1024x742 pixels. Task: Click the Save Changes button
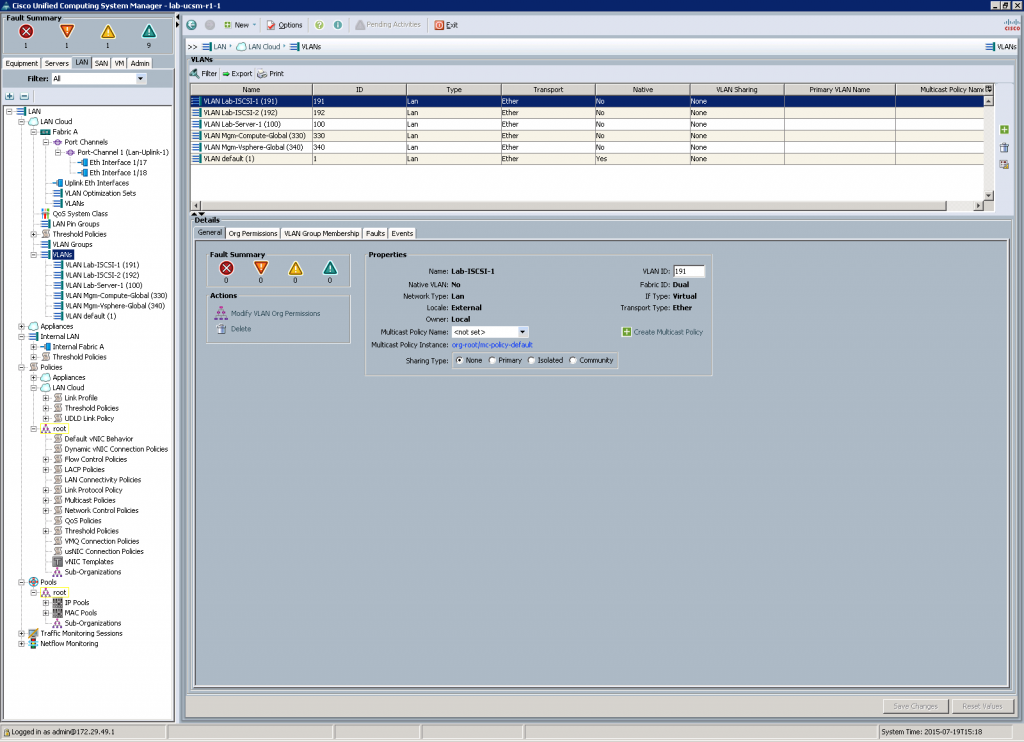click(915, 706)
